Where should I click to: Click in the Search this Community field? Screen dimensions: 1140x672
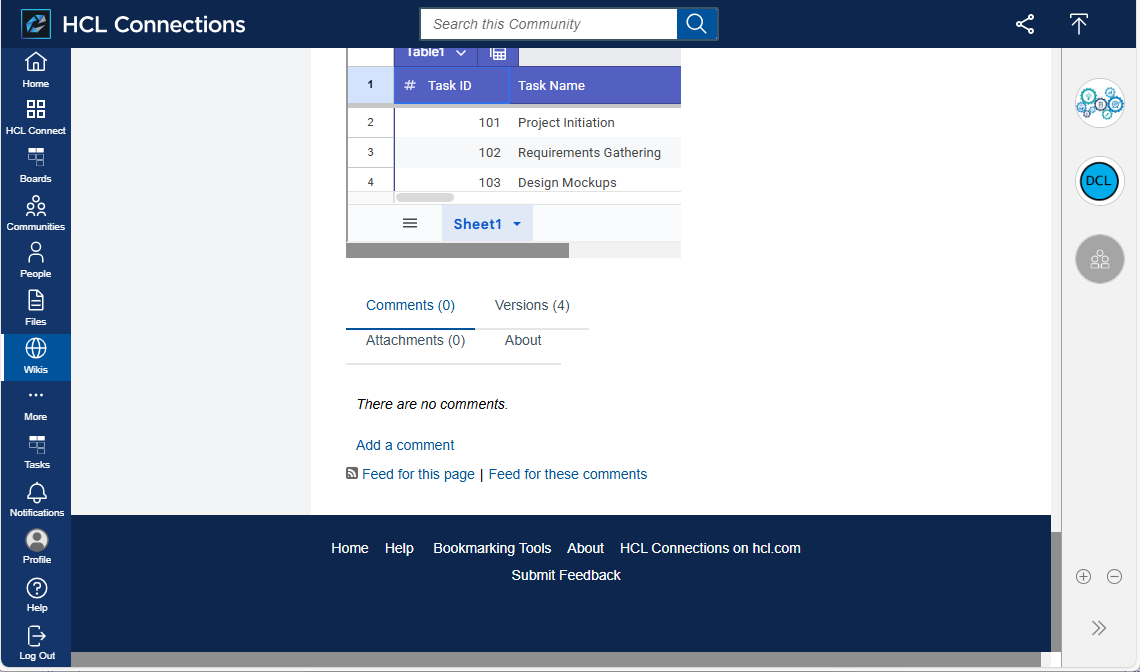coord(549,24)
